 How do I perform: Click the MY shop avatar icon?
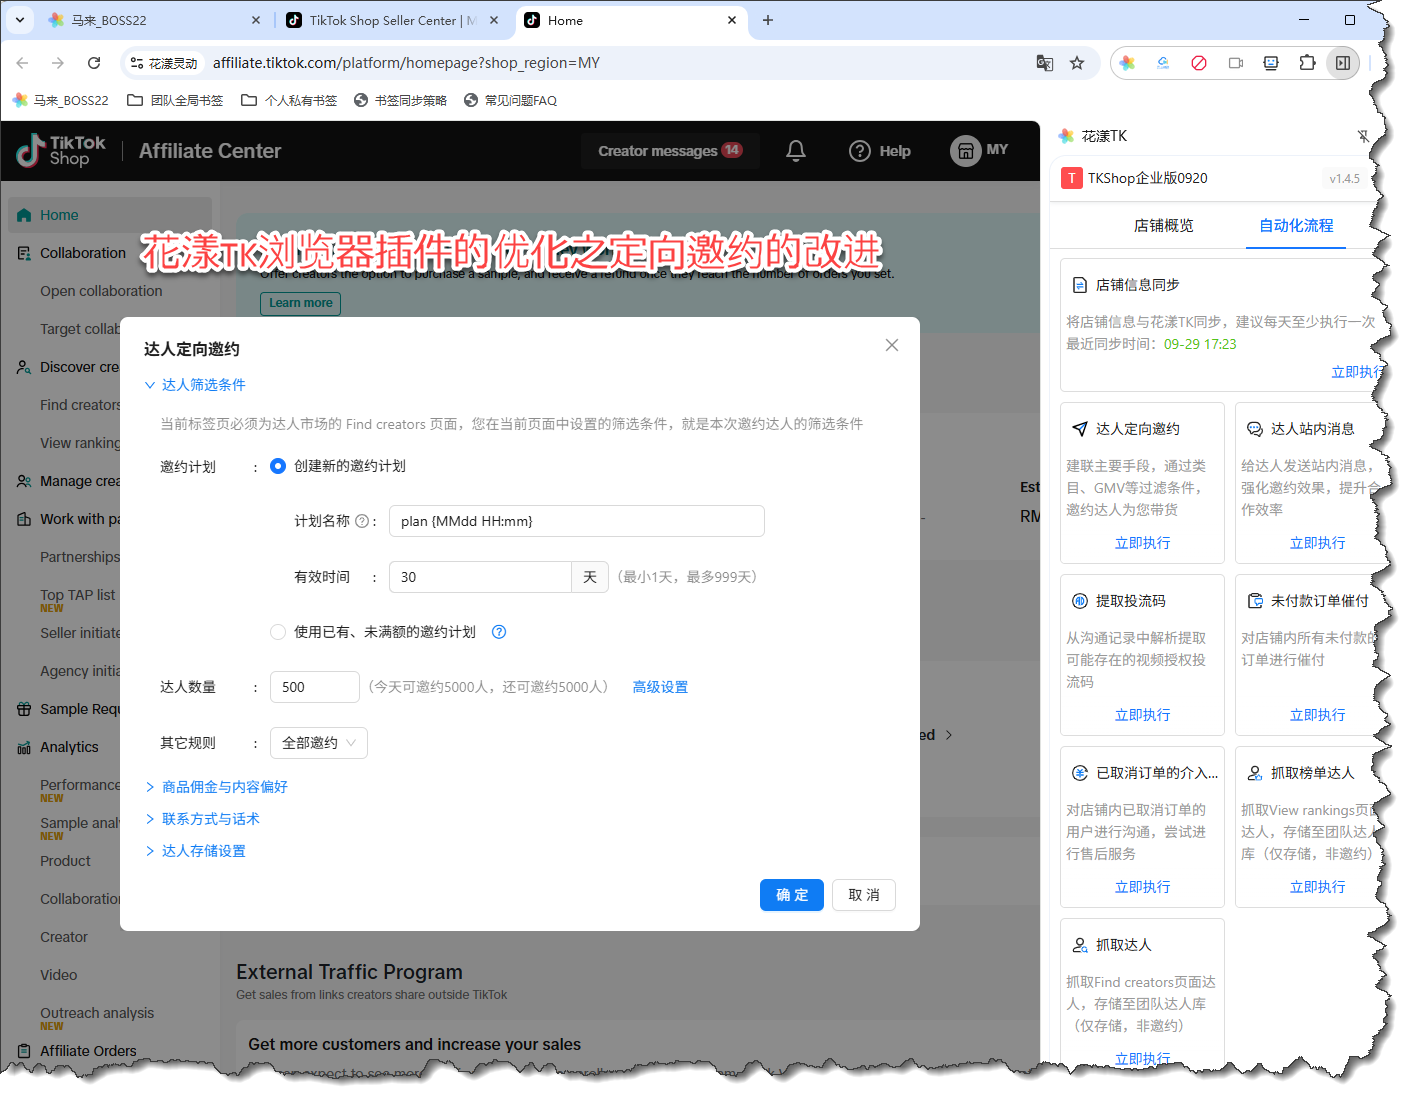[x=965, y=151]
